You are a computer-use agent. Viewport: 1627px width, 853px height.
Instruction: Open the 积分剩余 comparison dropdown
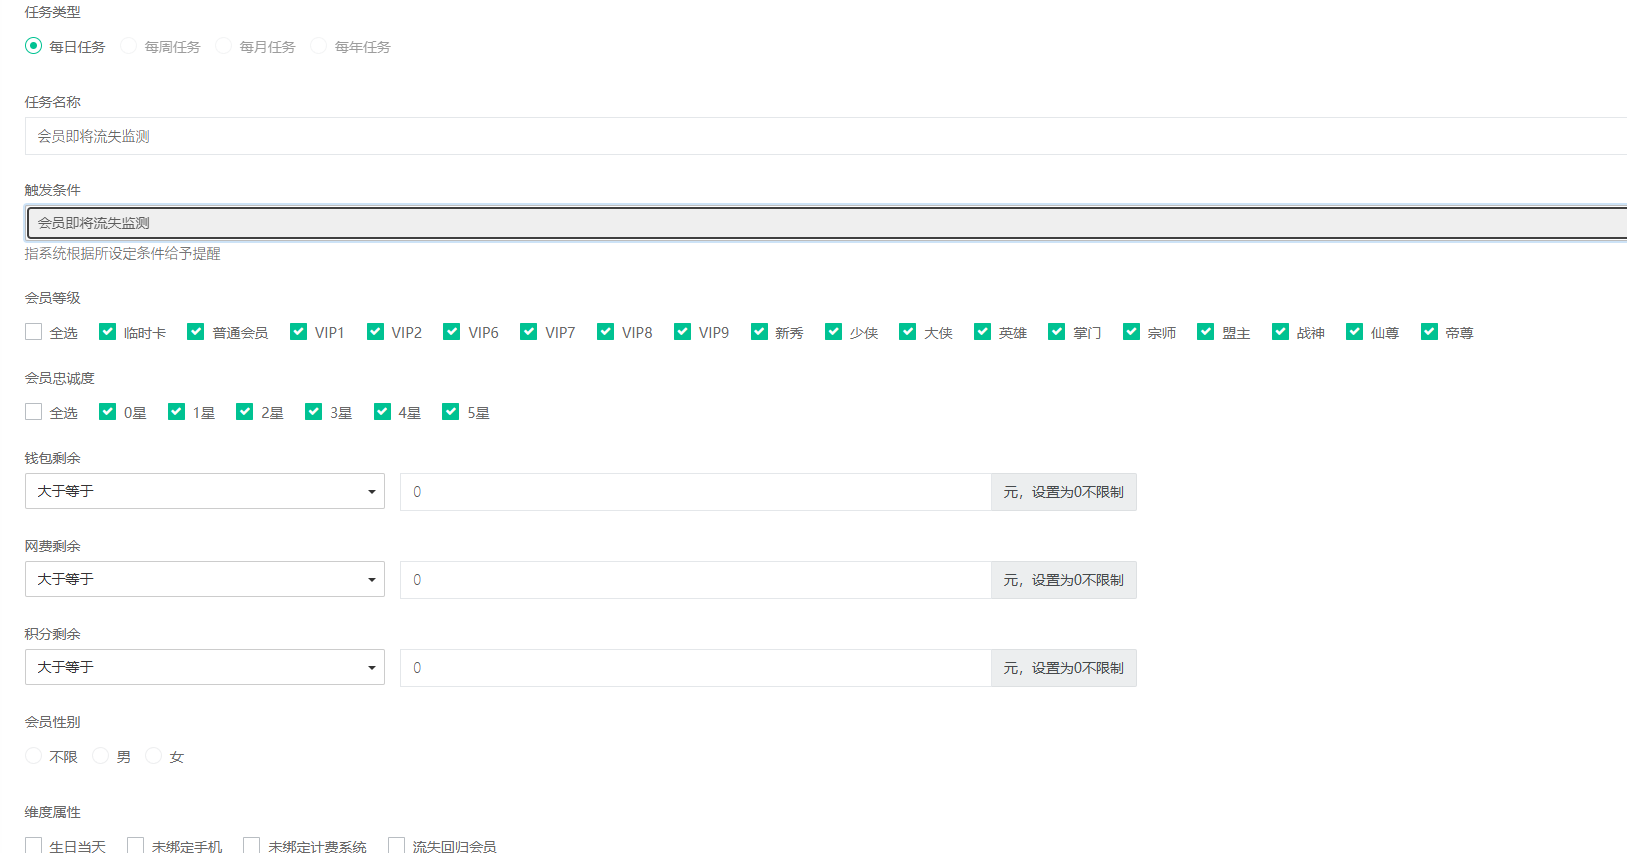[x=205, y=667]
